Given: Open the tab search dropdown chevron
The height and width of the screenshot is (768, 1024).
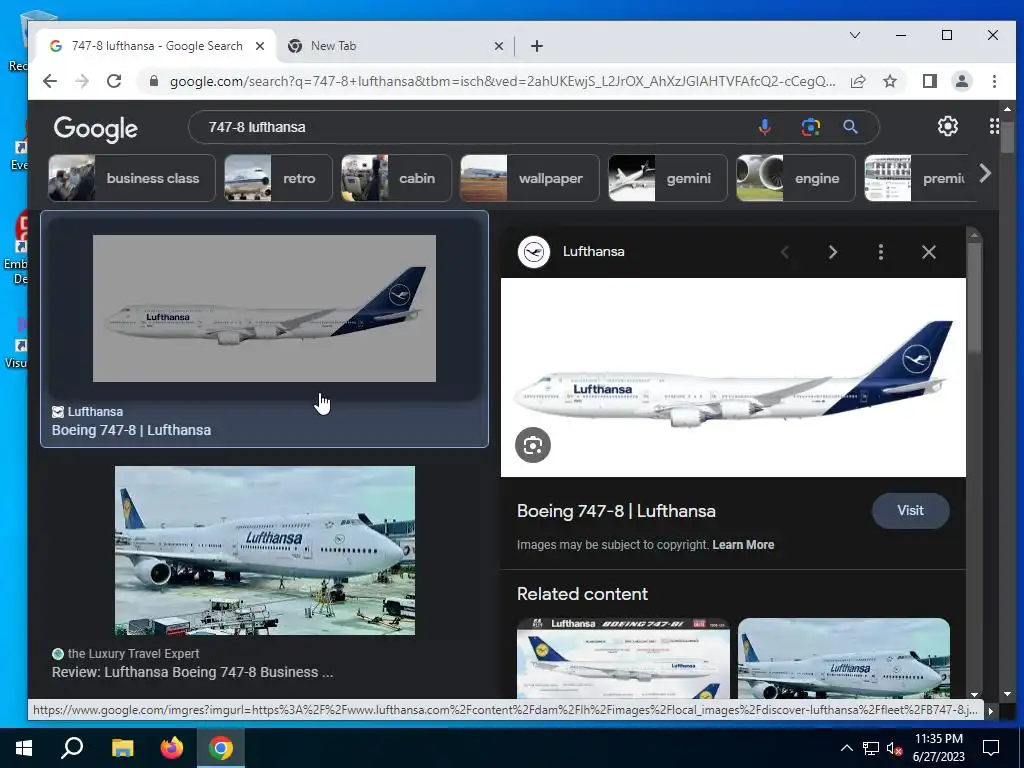Looking at the screenshot, I should click(x=855, y=35).
